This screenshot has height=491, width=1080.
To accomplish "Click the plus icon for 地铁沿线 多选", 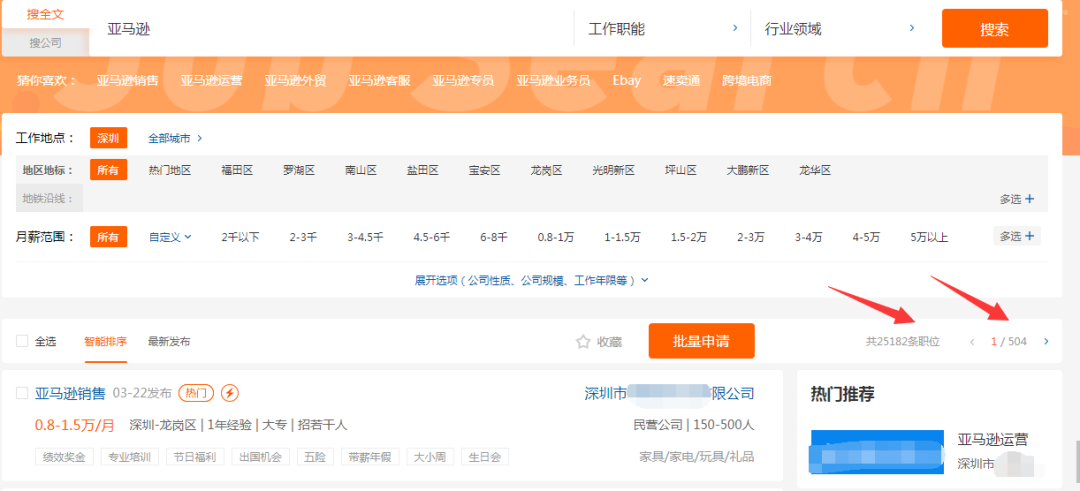I will tap(1030, 200).
